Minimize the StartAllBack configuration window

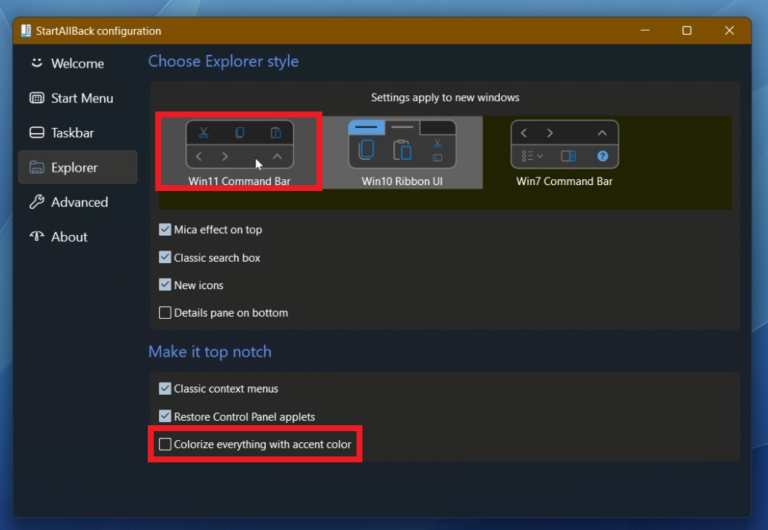645,30
